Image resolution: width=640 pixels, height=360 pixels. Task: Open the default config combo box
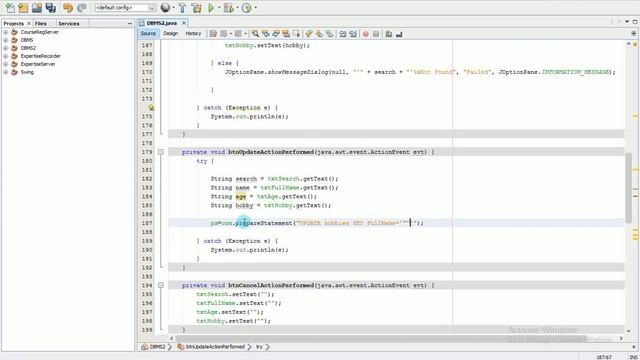[x=125, y=7]
